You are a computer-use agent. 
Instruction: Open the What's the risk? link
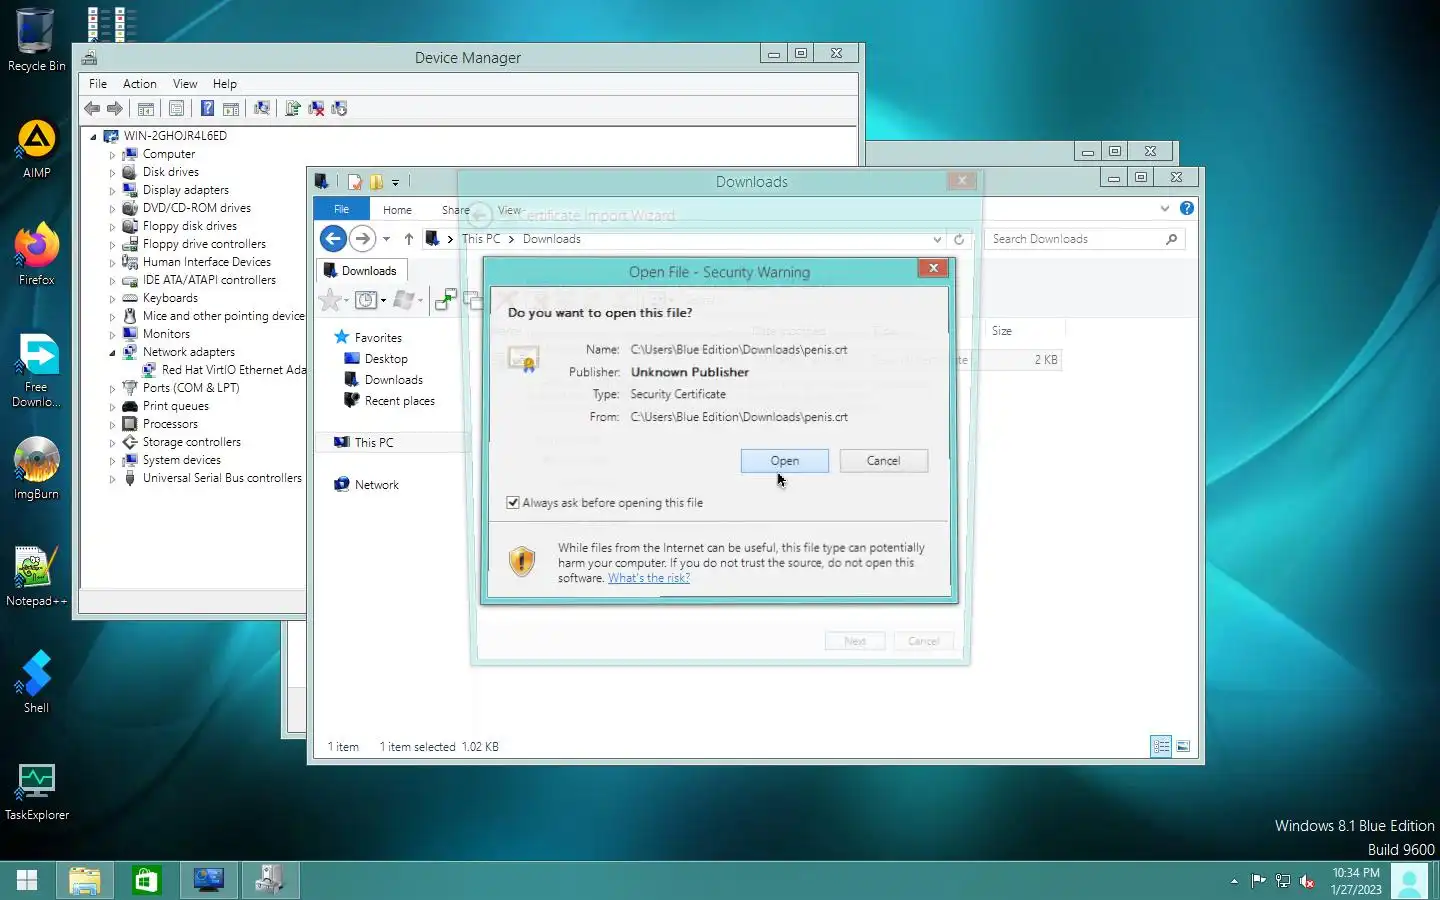[649, 578]
